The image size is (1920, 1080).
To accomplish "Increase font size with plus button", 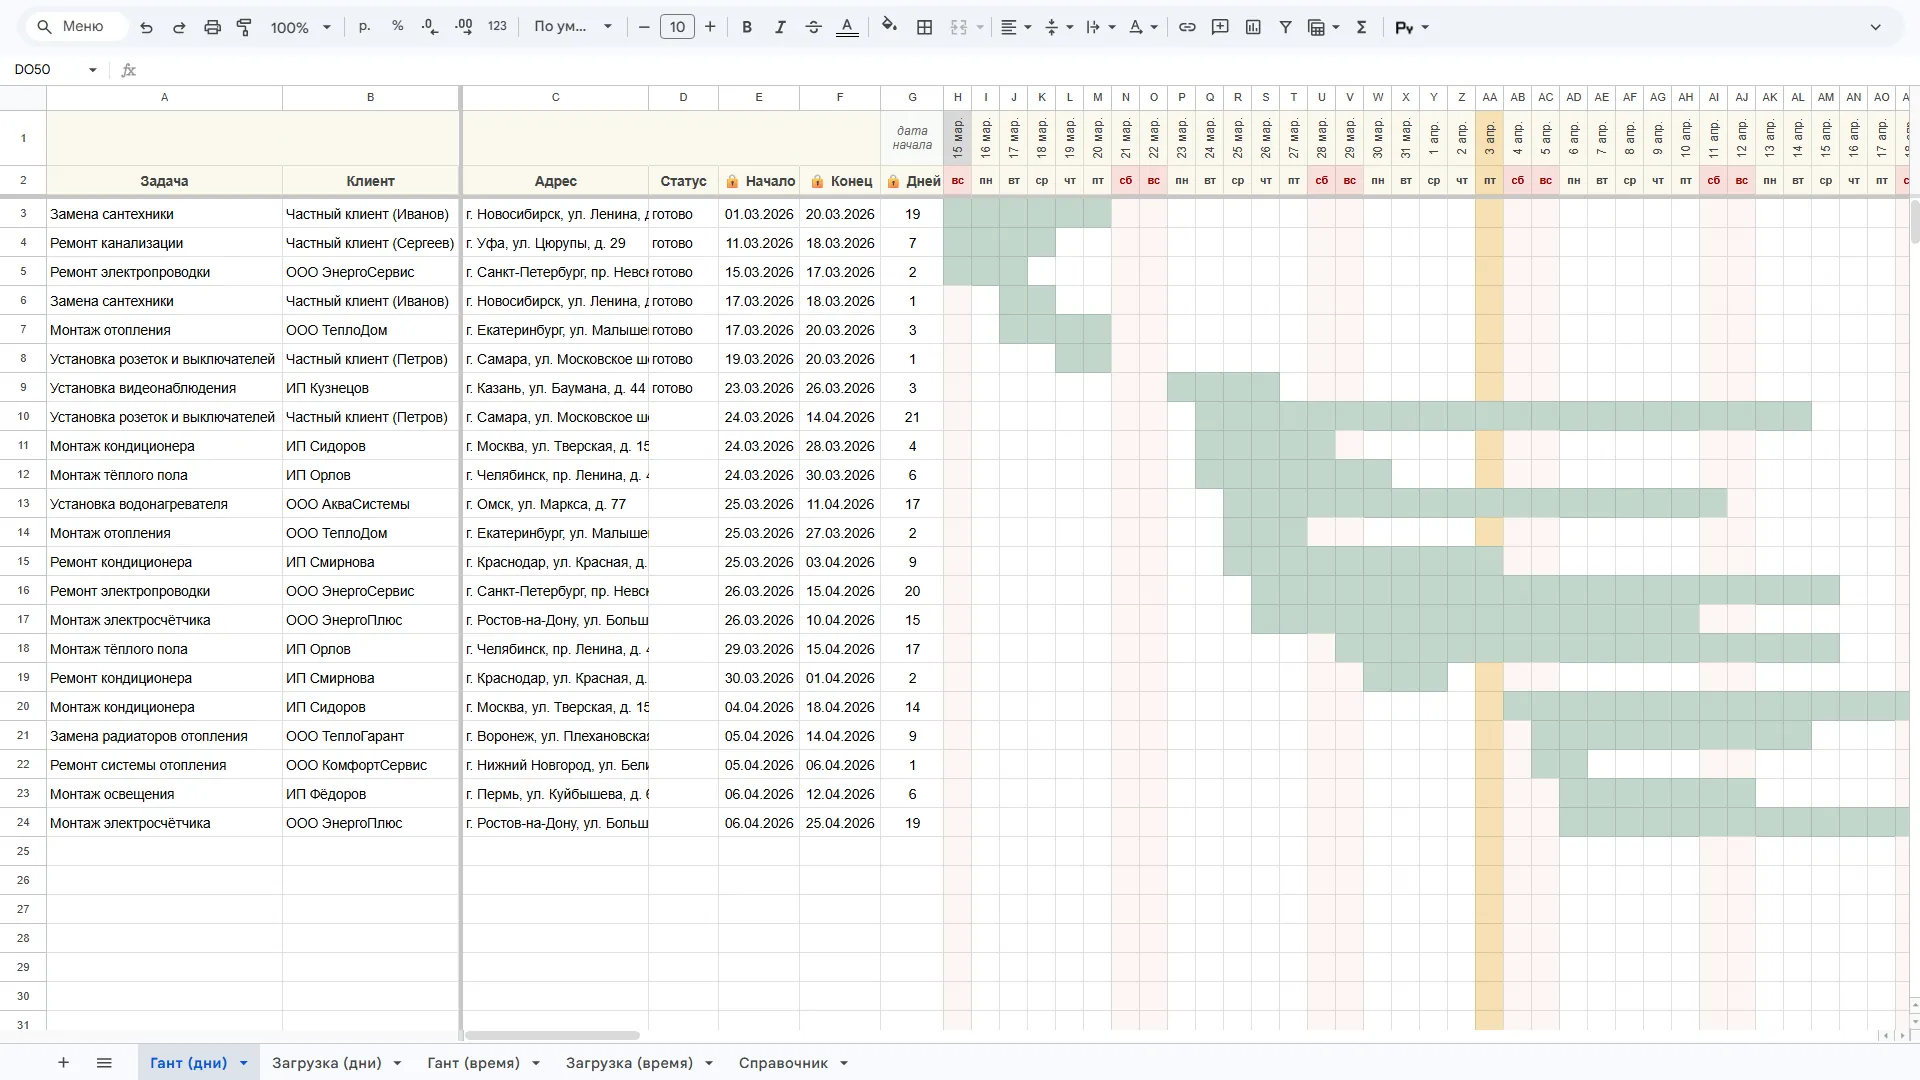I will (710, 27).
